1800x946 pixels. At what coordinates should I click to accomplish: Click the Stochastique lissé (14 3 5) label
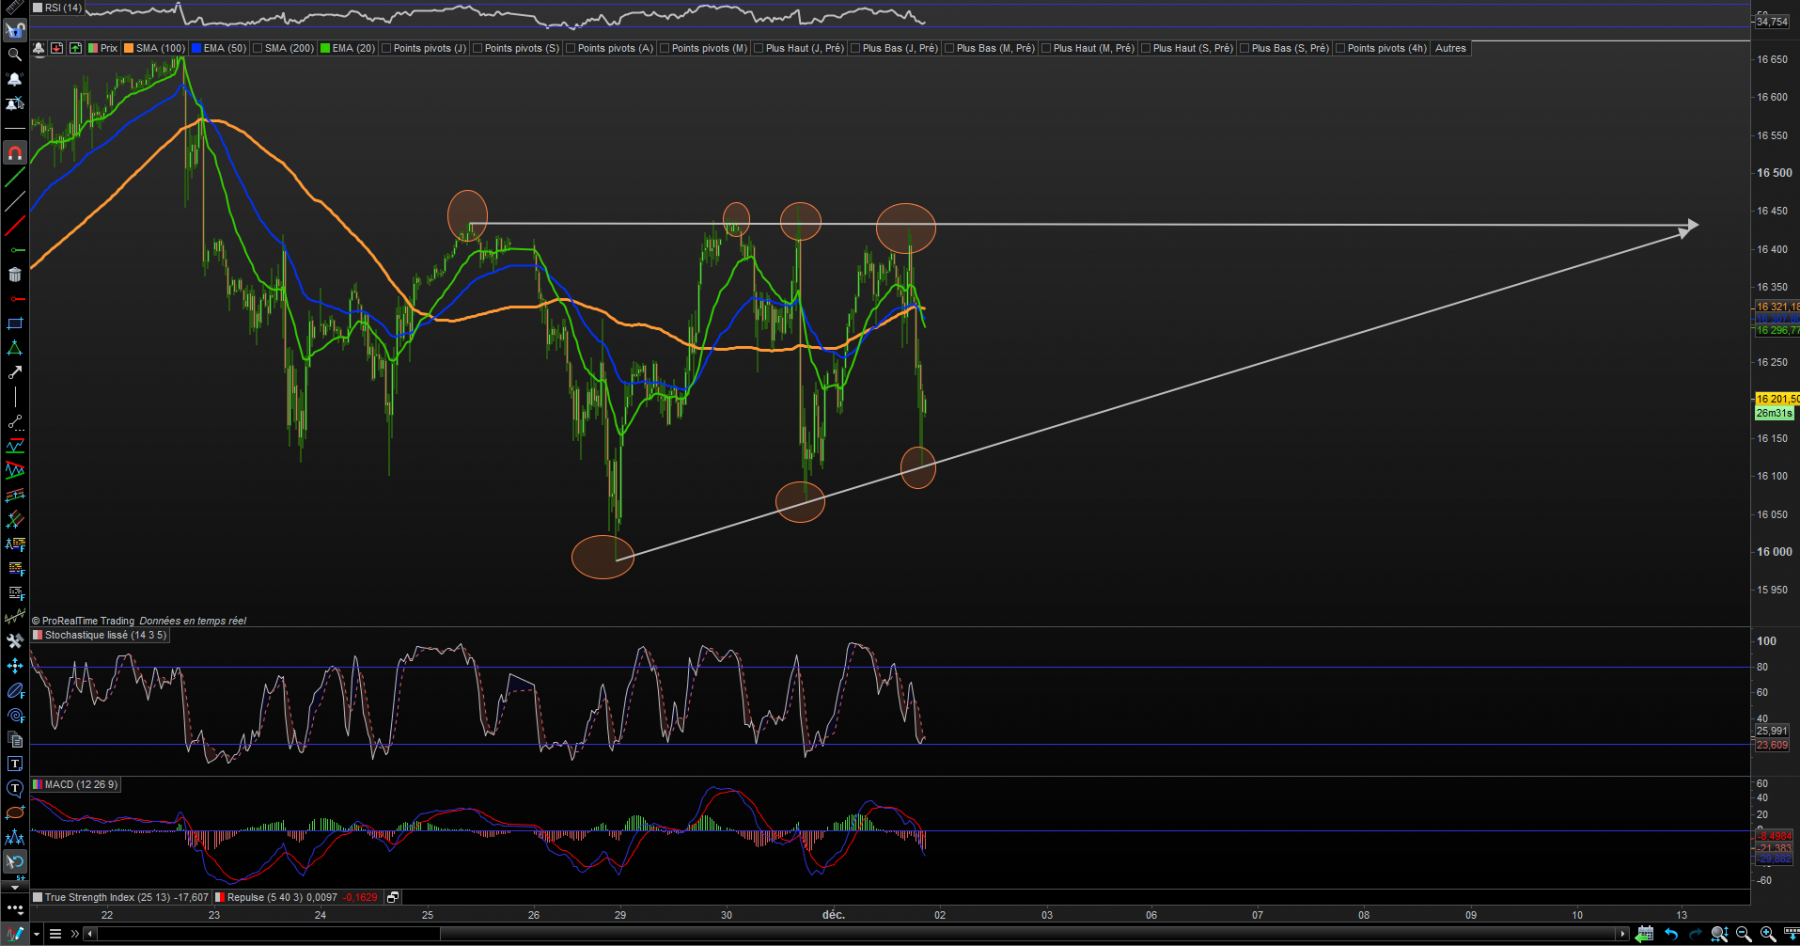coord(105,635)
